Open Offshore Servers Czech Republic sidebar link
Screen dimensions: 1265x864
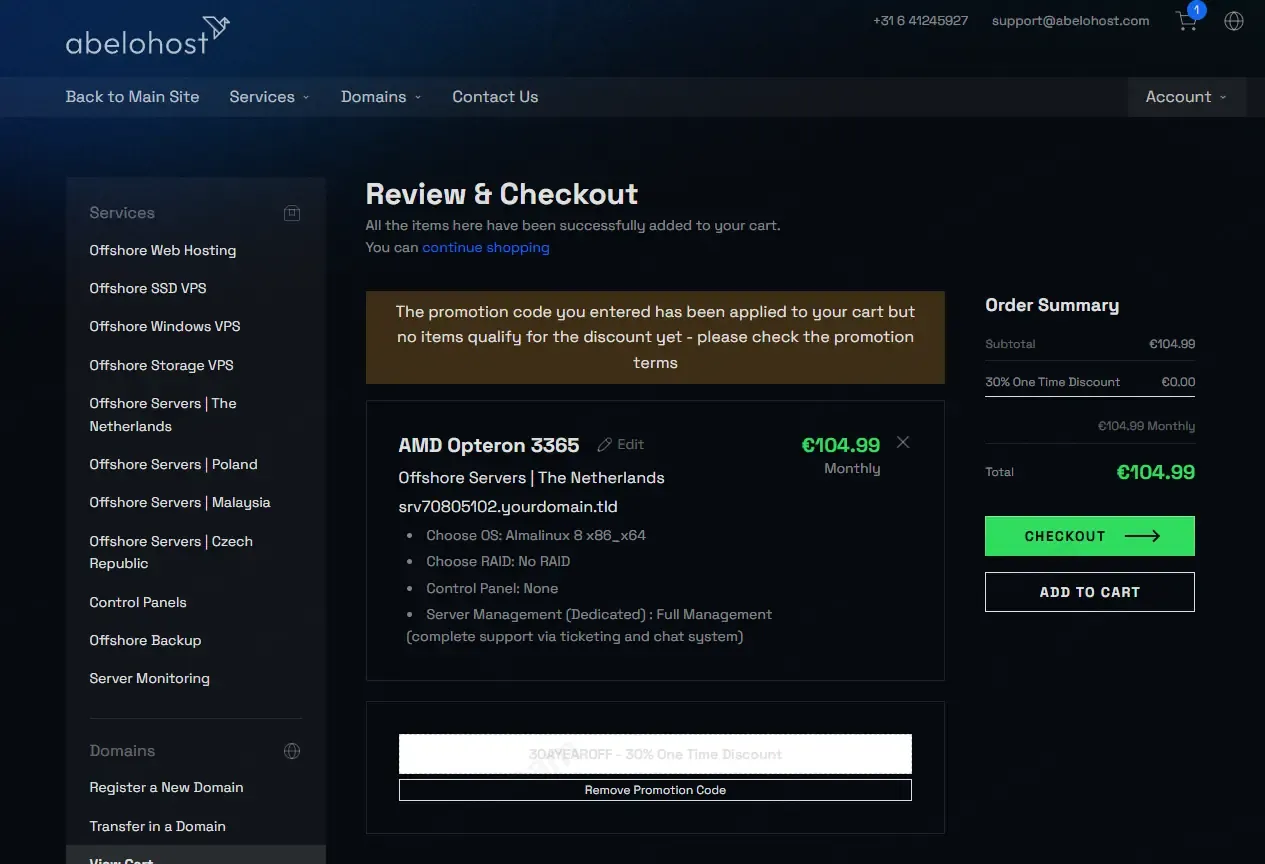[x=171, y=552]
